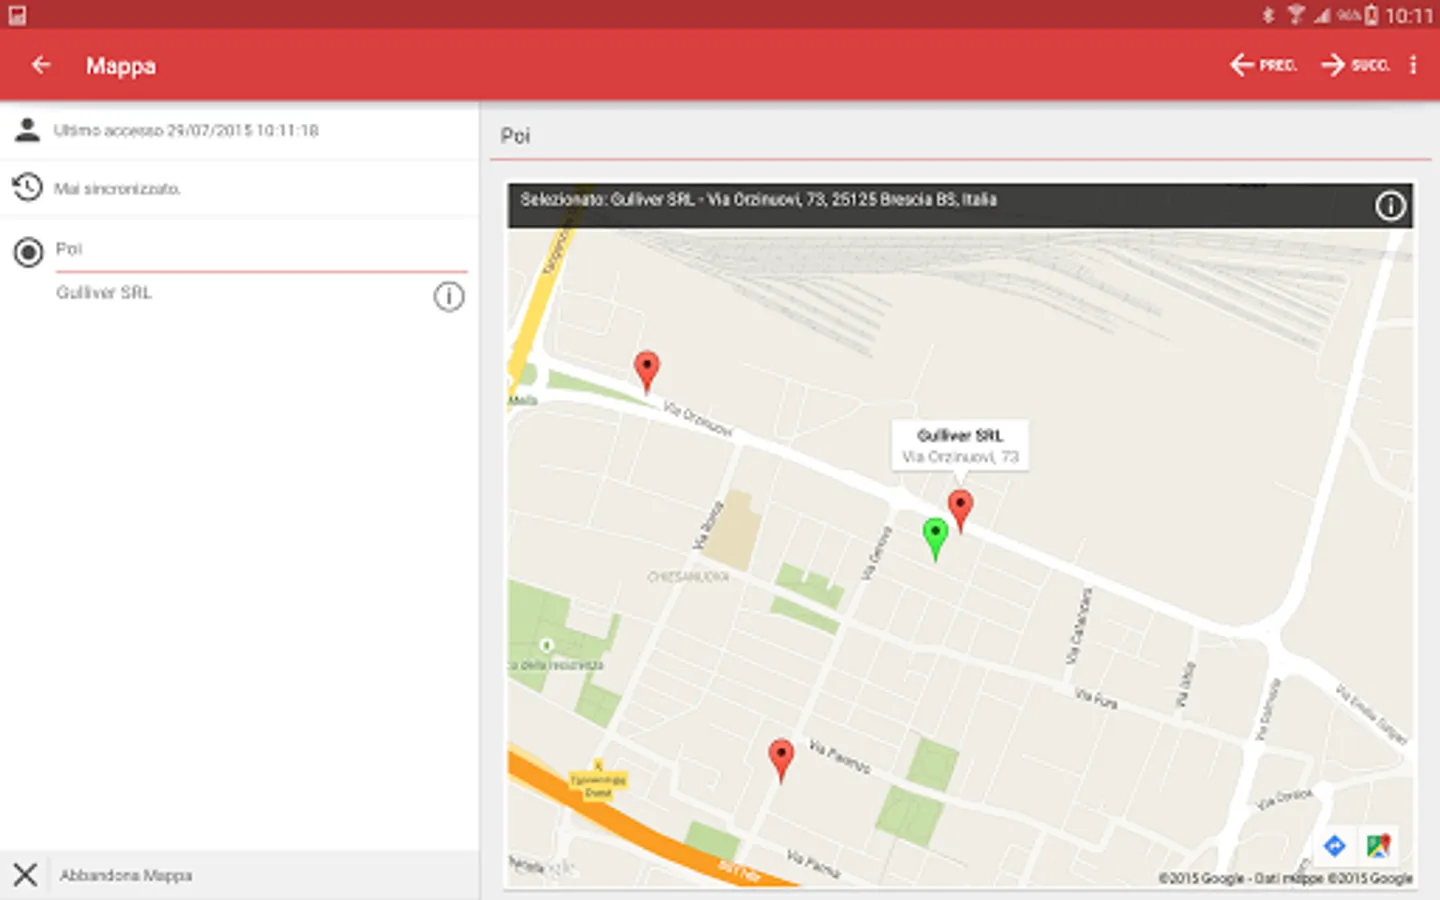Open info for Gulliver SRL list row
The image size is (1440, 900).
(449, 296)
